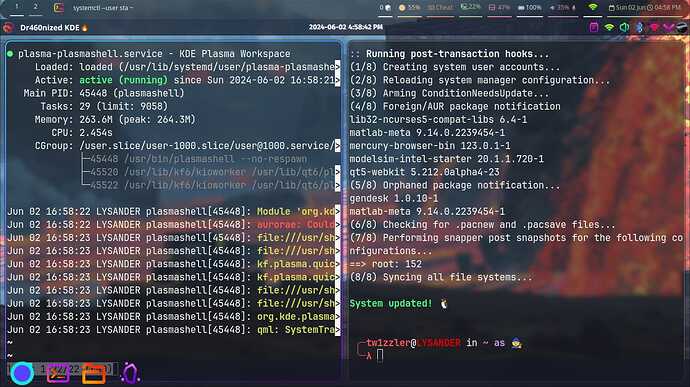Click the teal speaker volume tray icon
Image resolution: width=690 pixels, height=387 pixels.
(x=624, y=27)
